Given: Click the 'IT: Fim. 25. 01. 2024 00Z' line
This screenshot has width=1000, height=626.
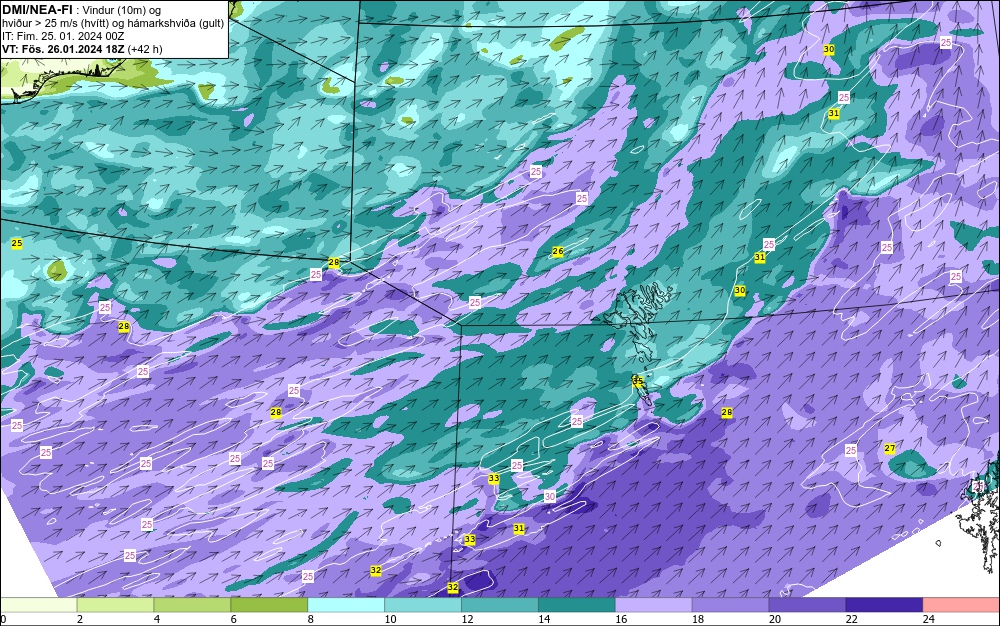Looking at the screenshot, I should click(x=63, y=36).
